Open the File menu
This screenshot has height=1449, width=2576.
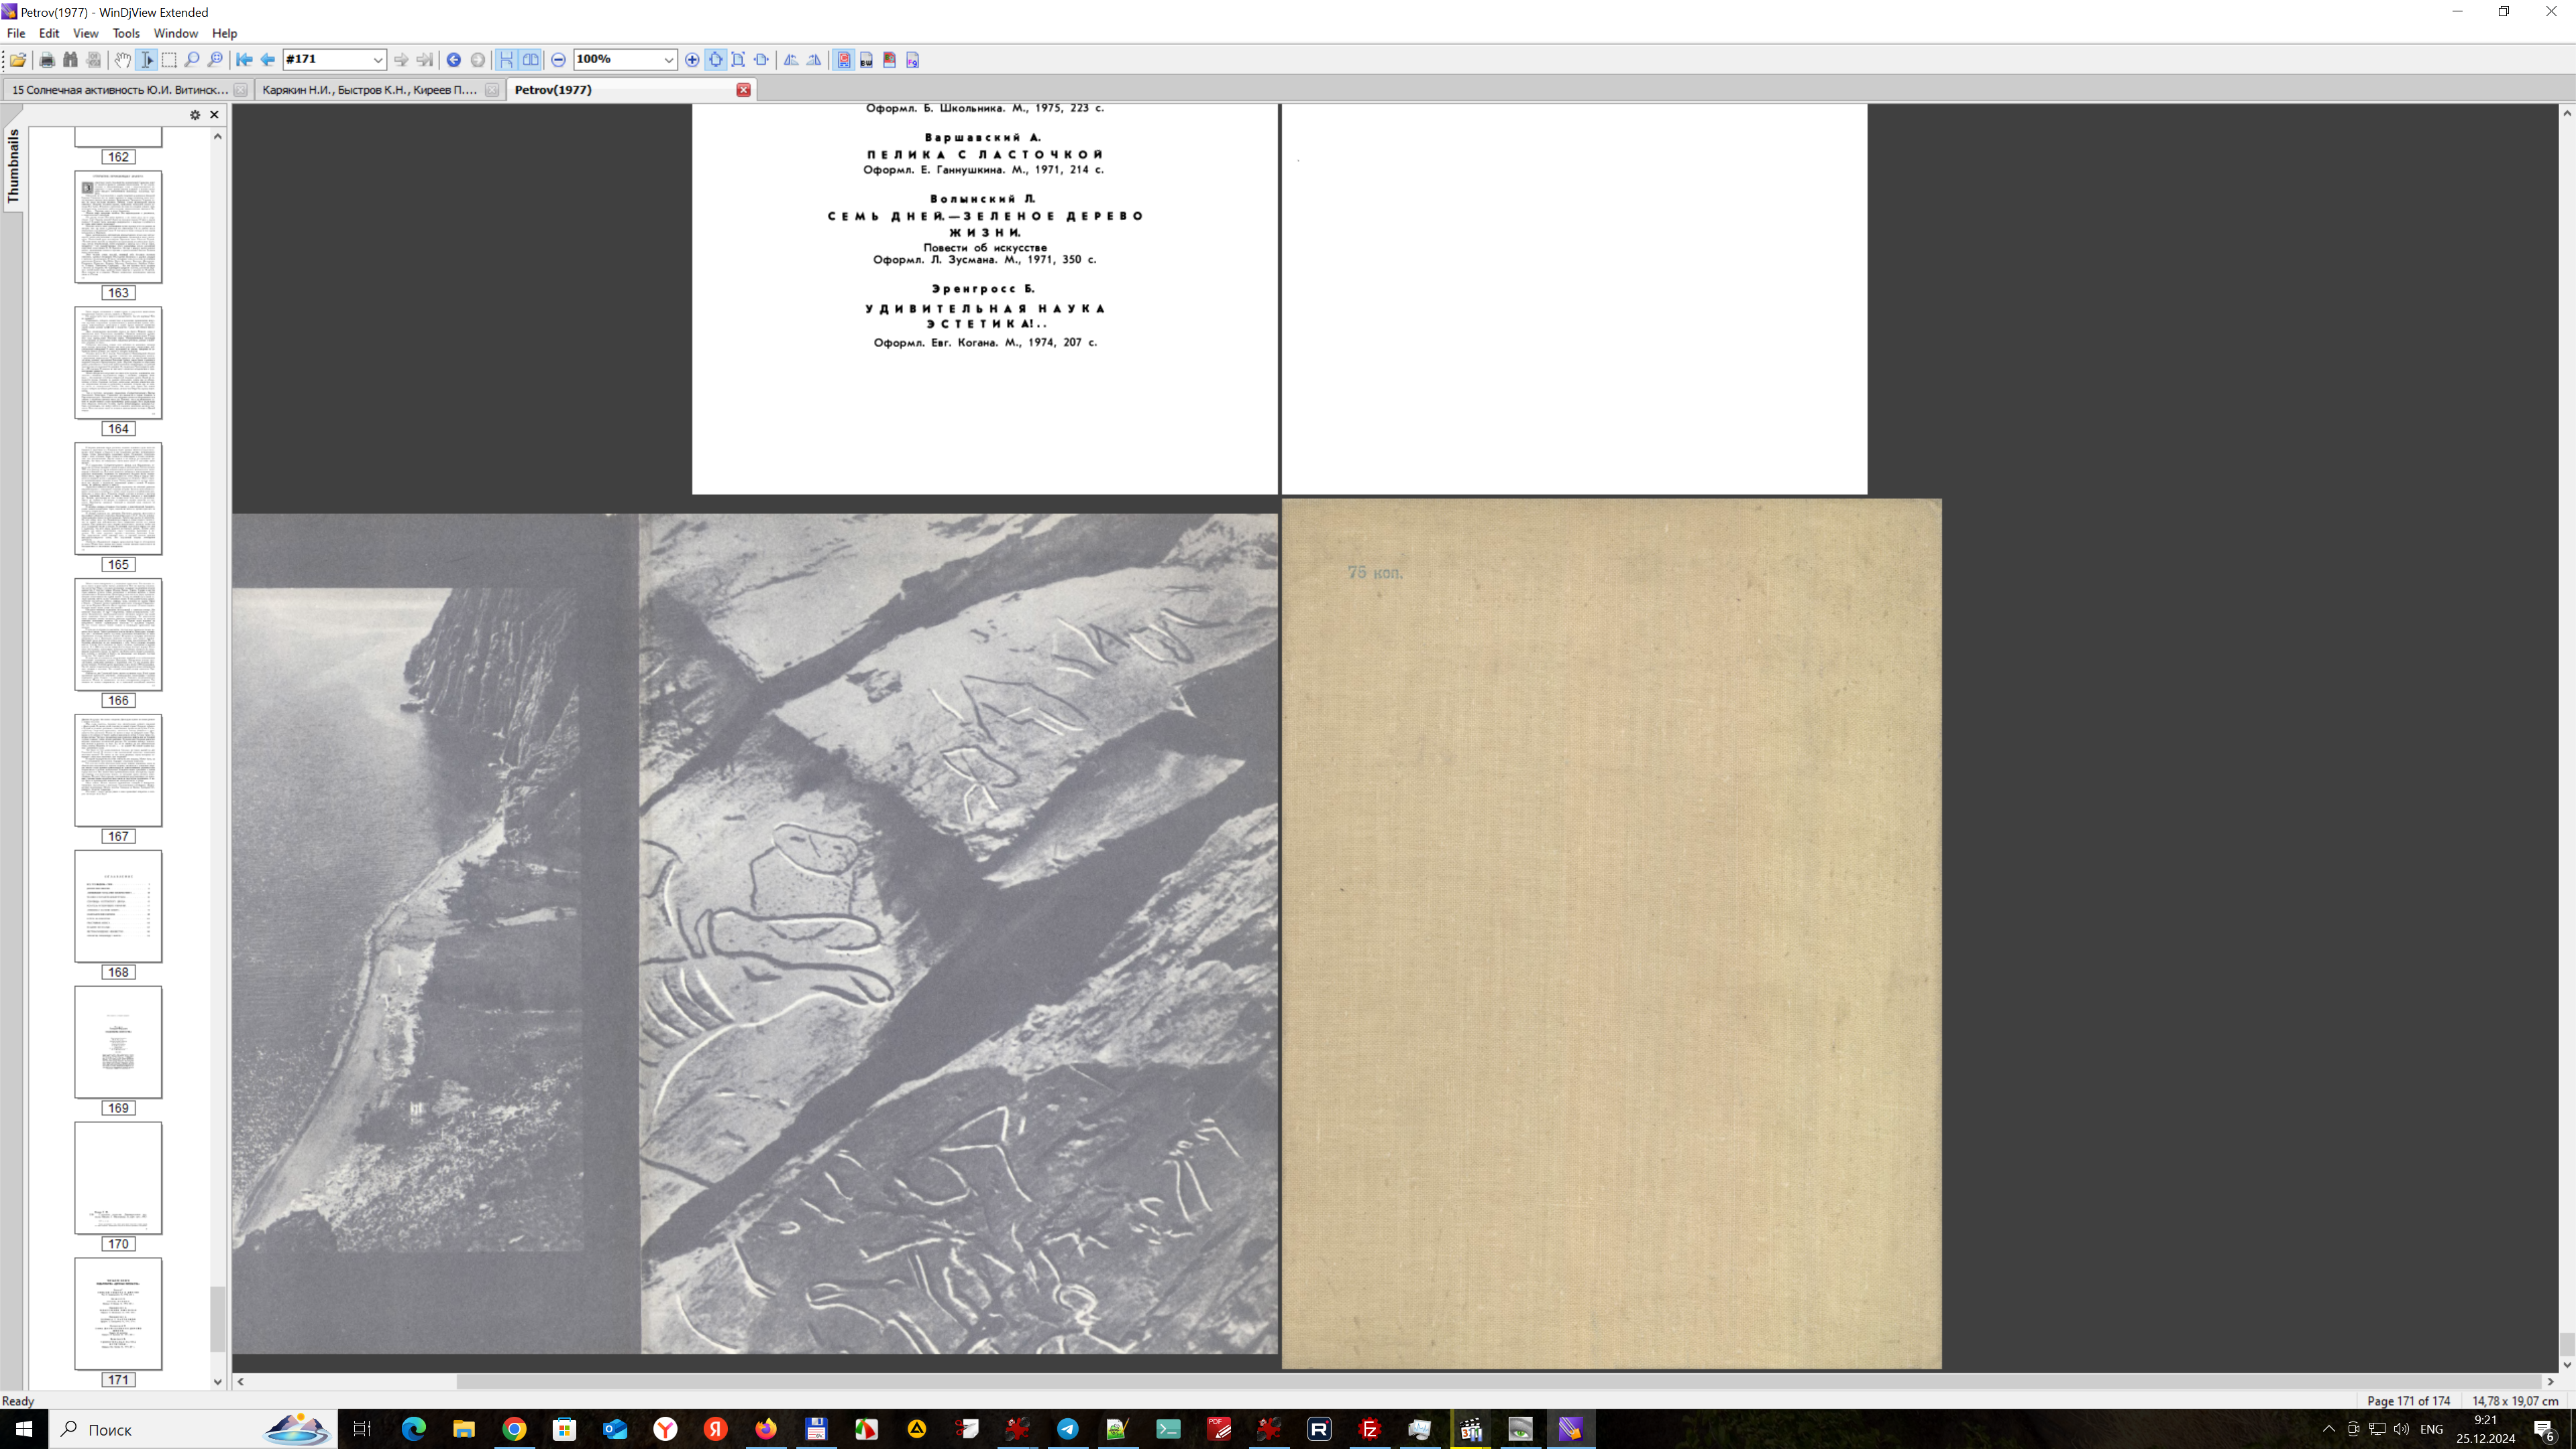pyautogui.click(x=16, y=33)
